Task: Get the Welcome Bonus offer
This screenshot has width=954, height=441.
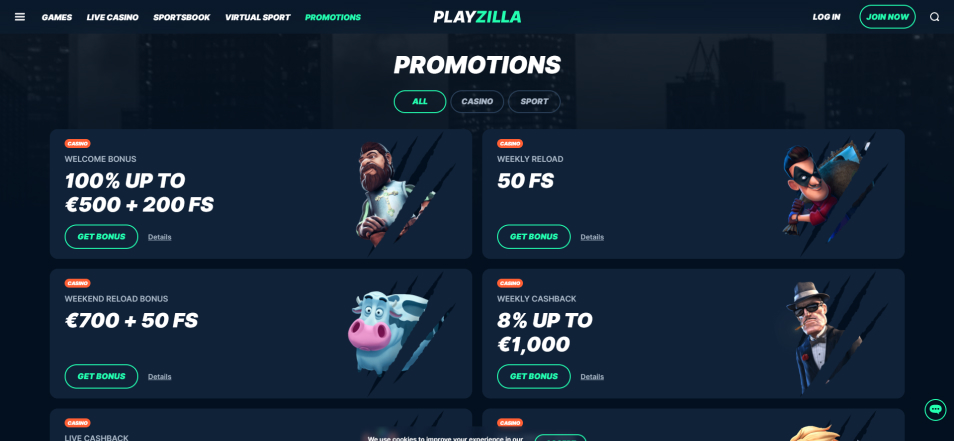Action: coord(101,237)
